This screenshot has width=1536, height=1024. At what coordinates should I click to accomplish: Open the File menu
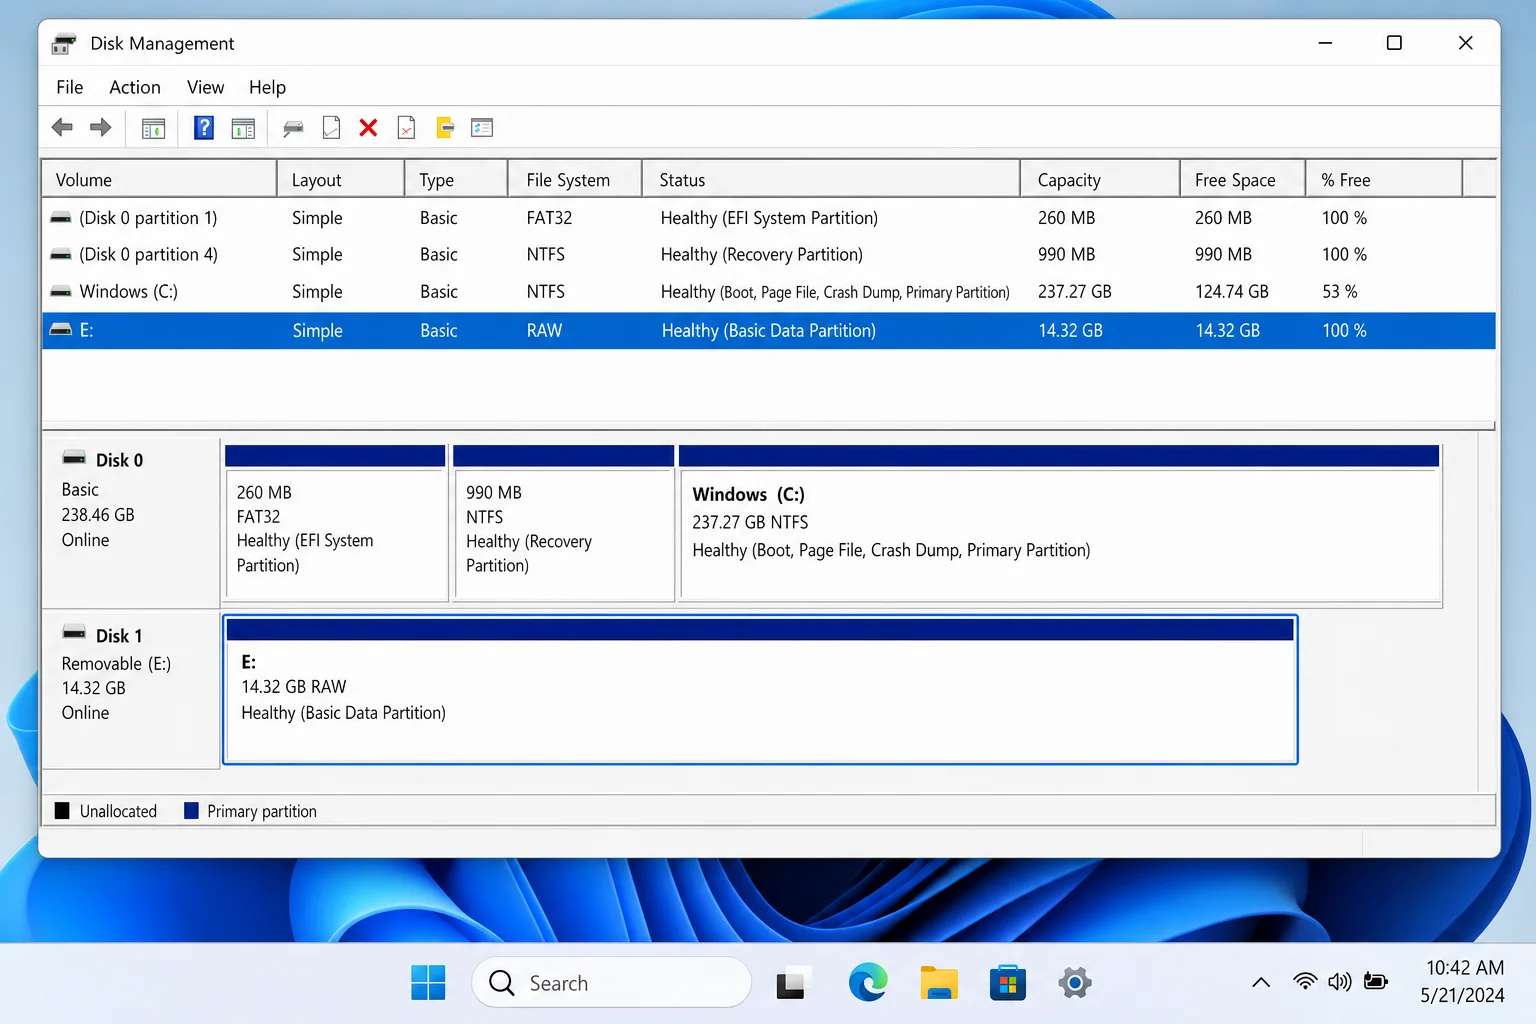tap(70, 87)
